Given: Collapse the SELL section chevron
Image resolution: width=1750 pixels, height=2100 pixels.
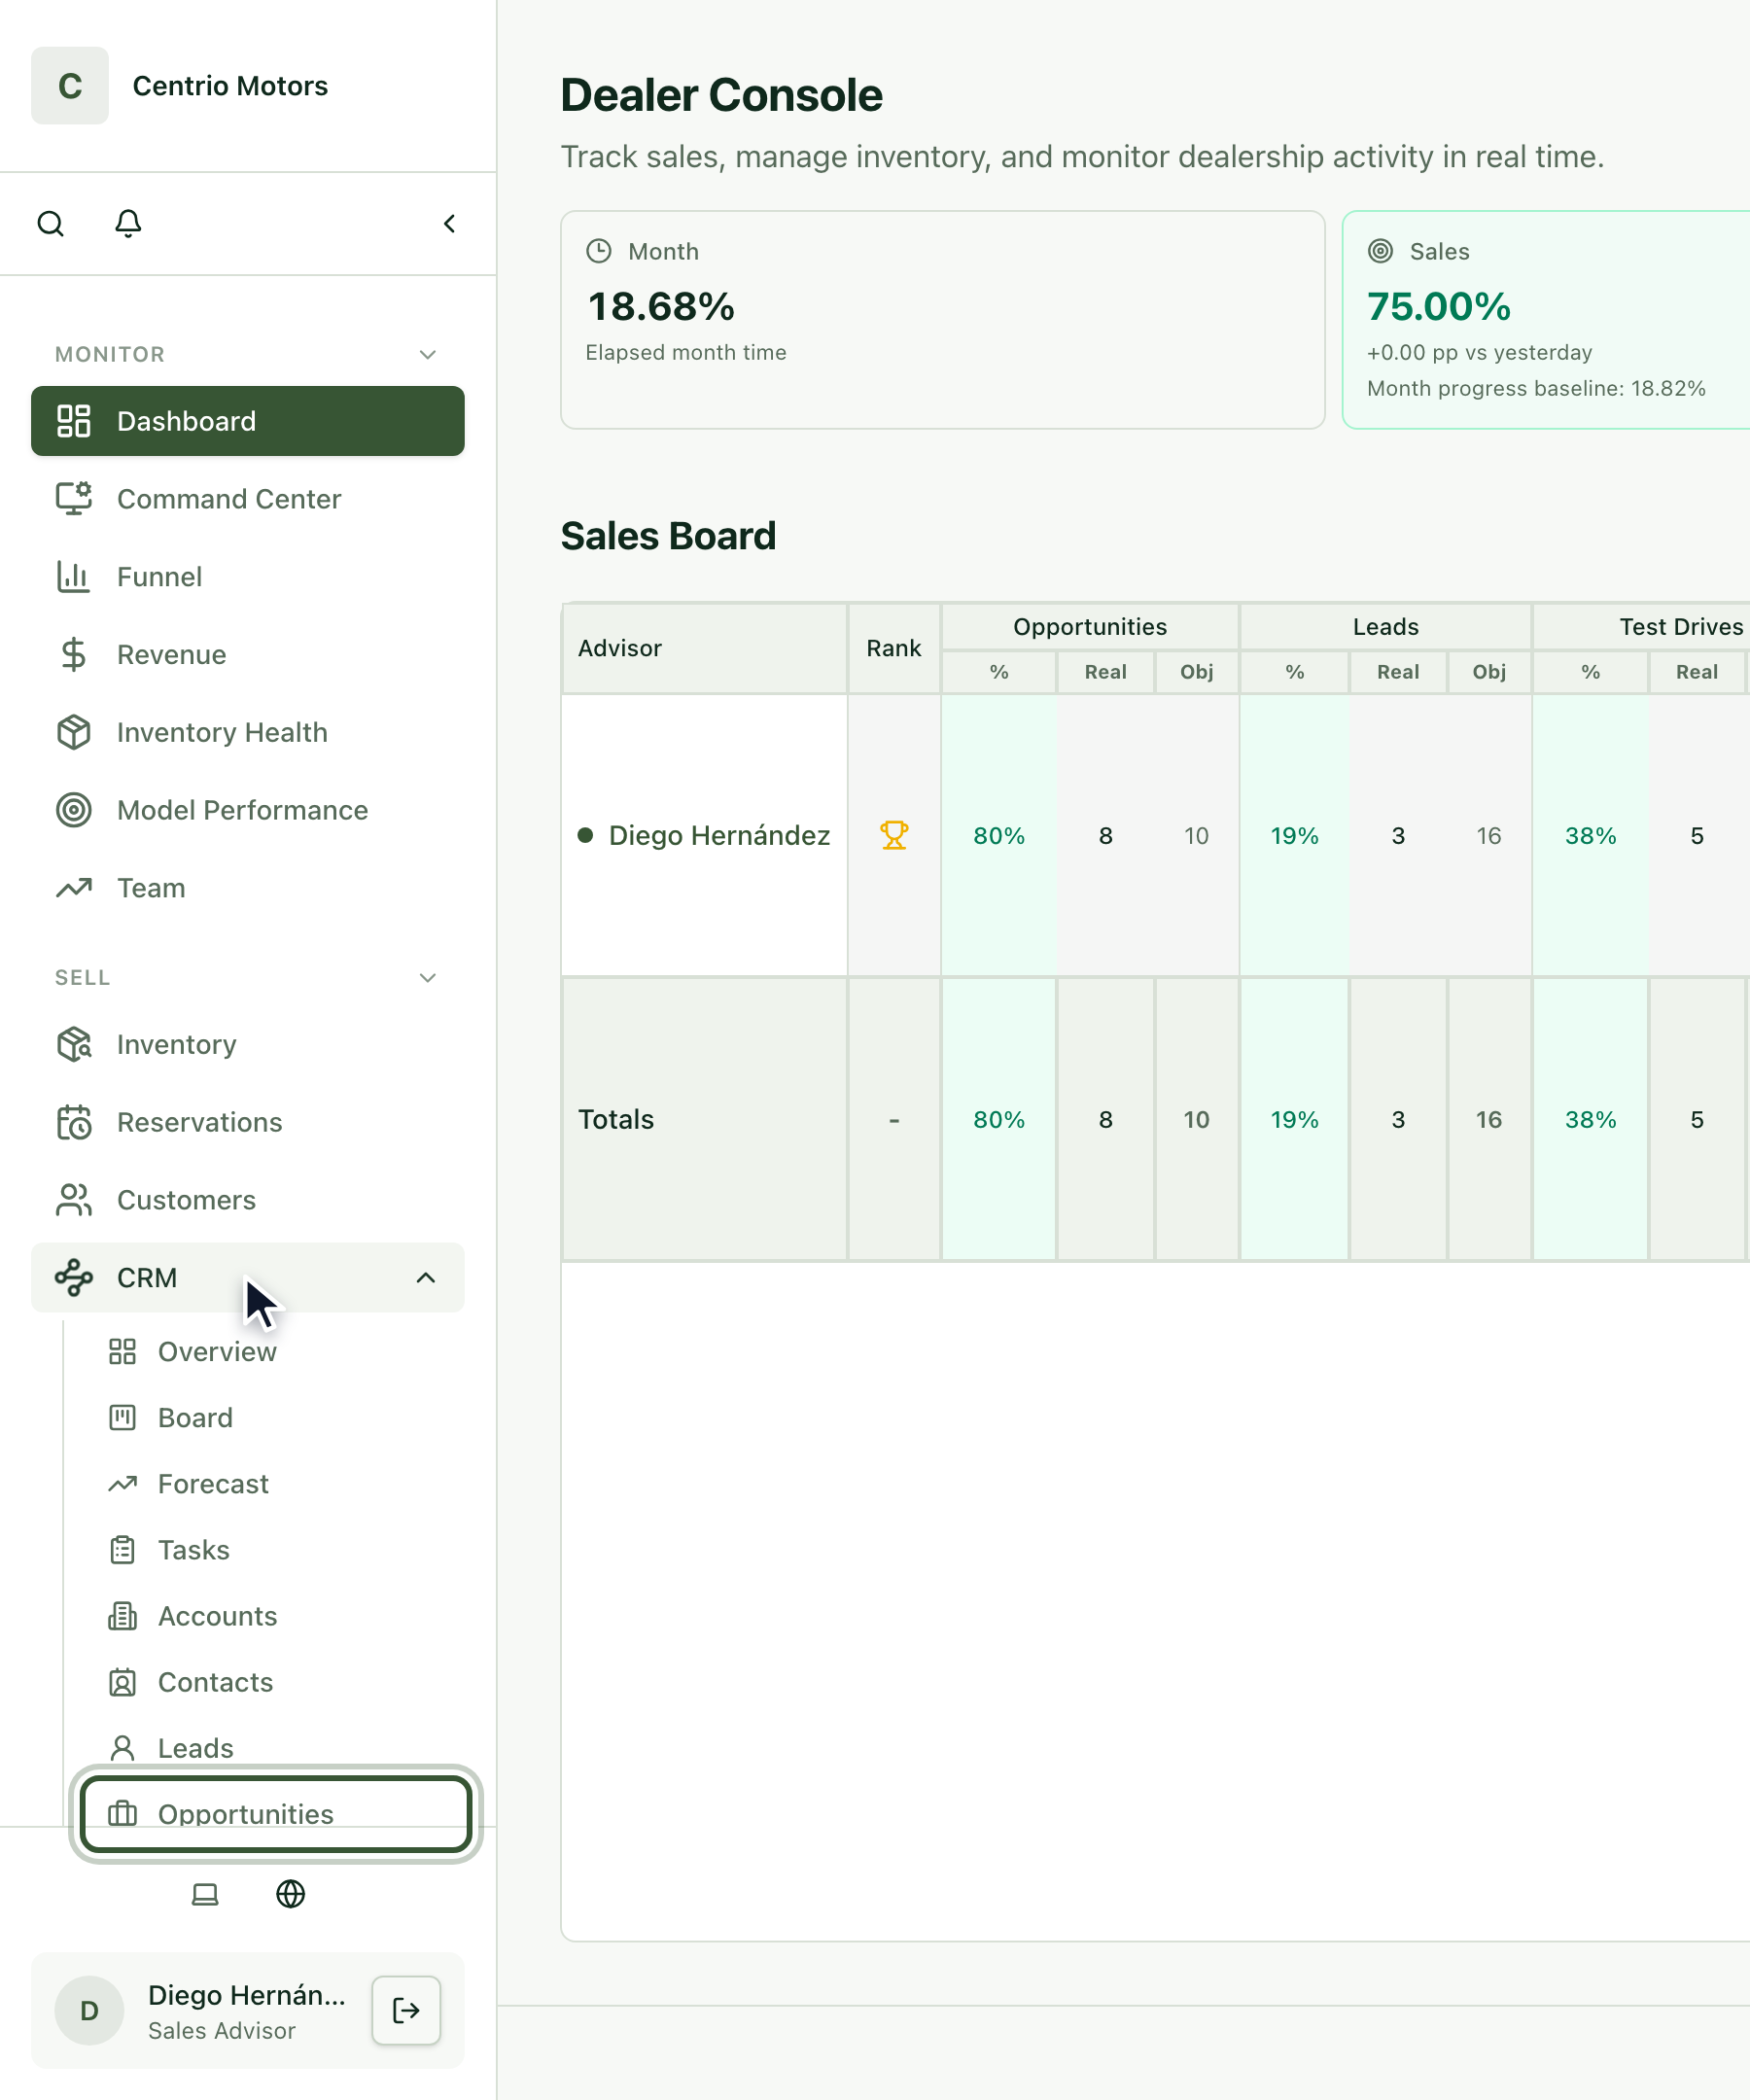Looking at the screenshot, I should [428, 977].
